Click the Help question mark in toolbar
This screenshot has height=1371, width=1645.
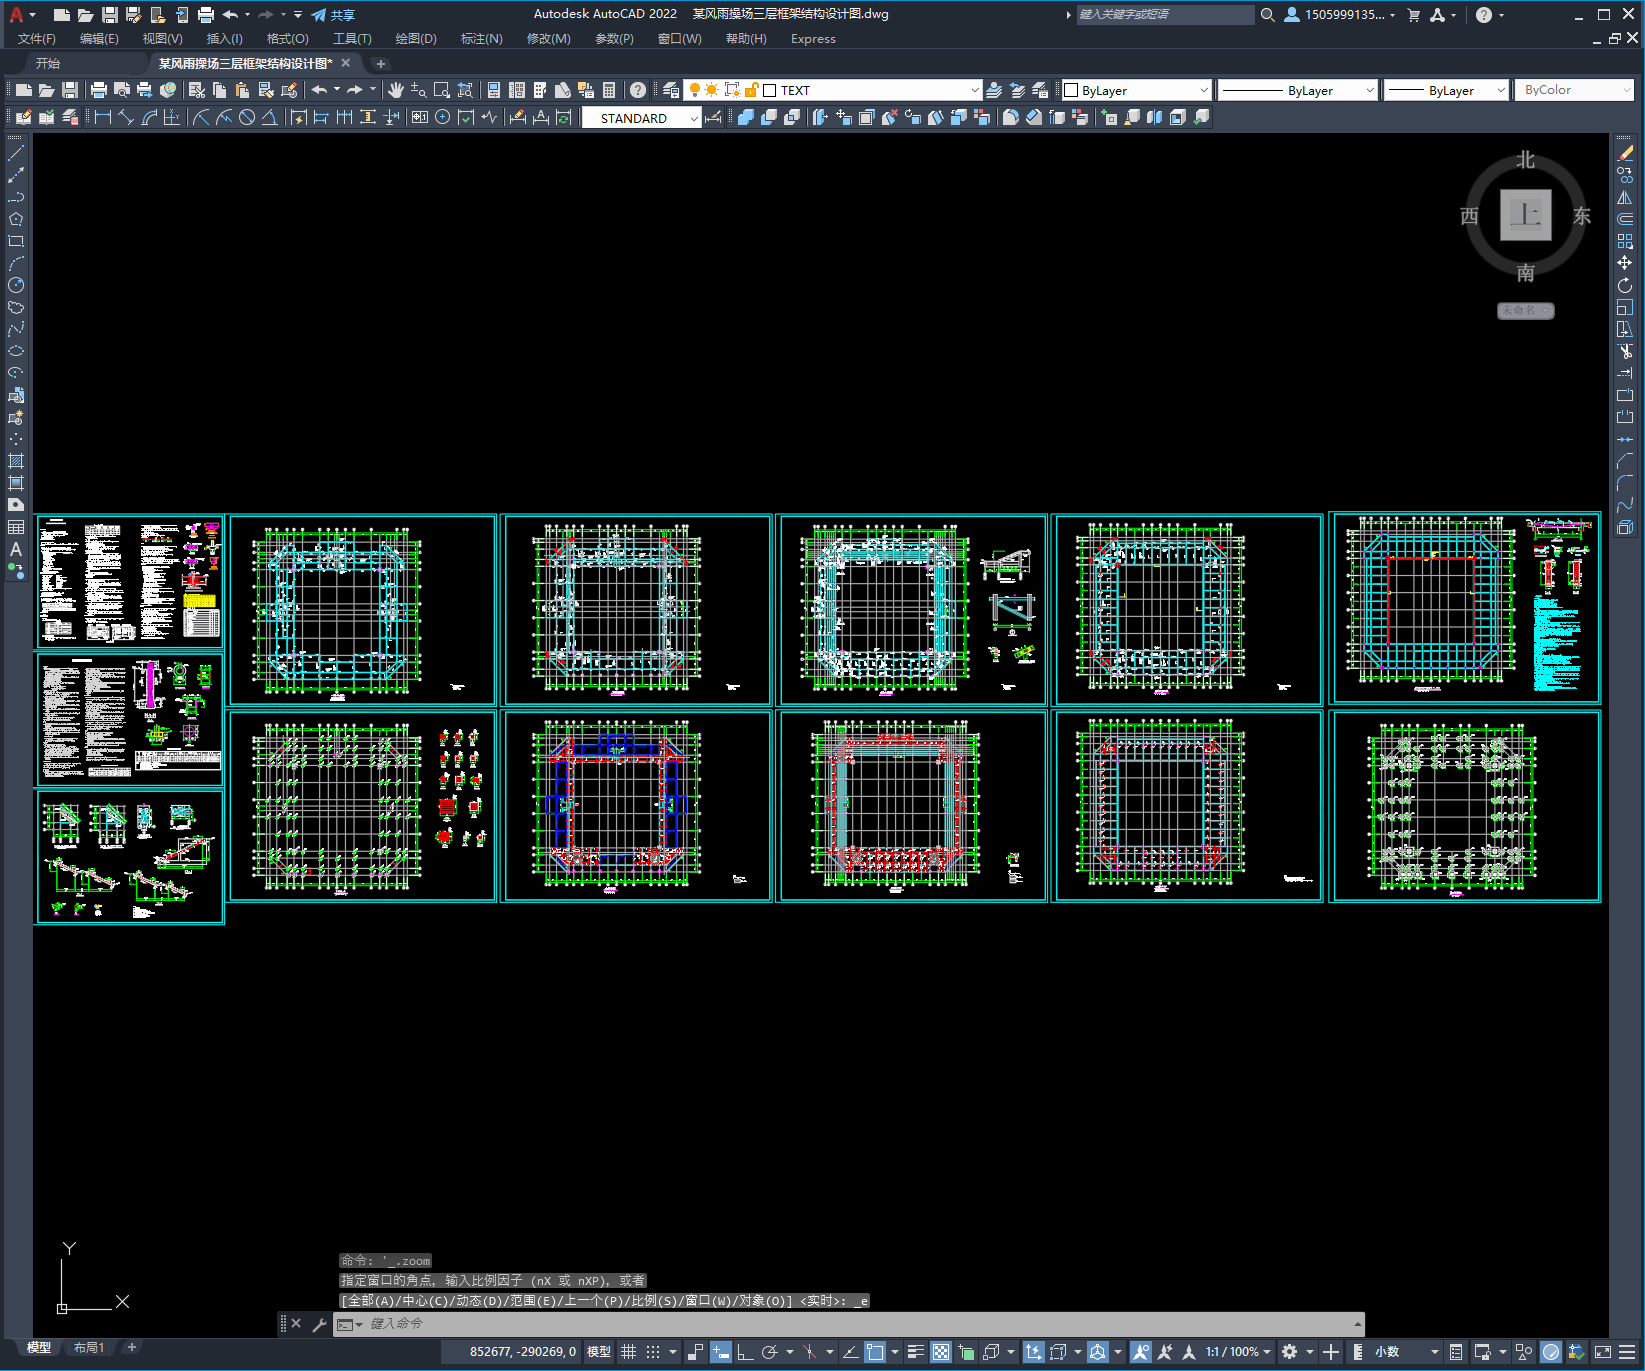click(638, 90)
